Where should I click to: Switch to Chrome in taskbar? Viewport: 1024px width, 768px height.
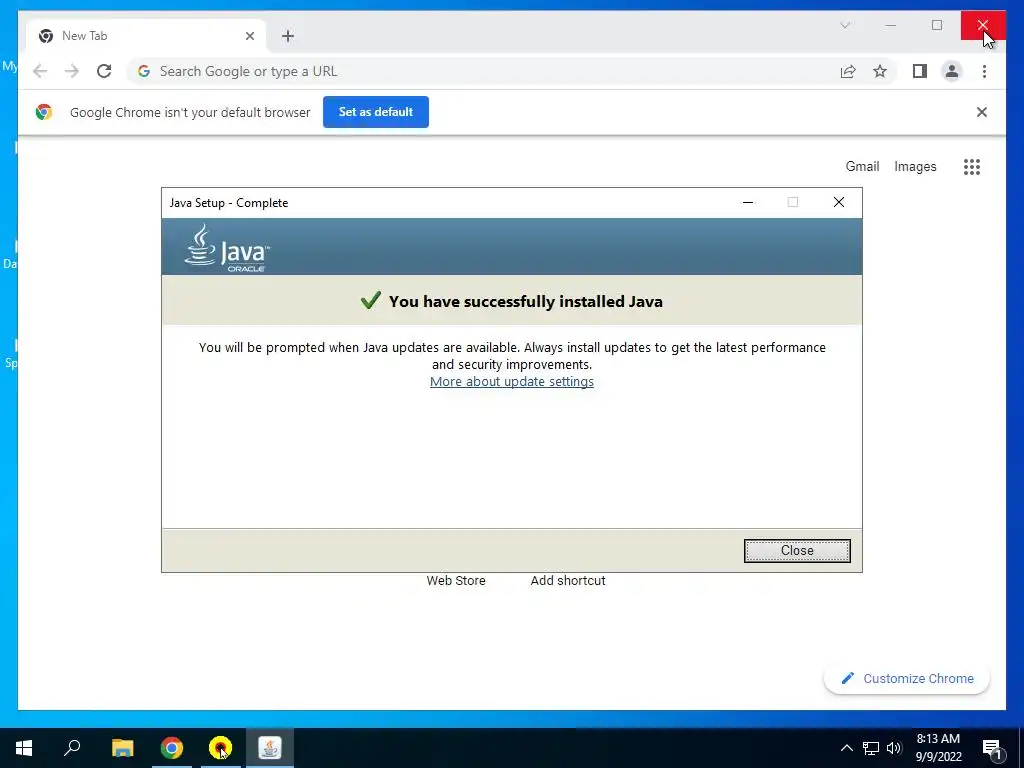click(x=172, y=748)
